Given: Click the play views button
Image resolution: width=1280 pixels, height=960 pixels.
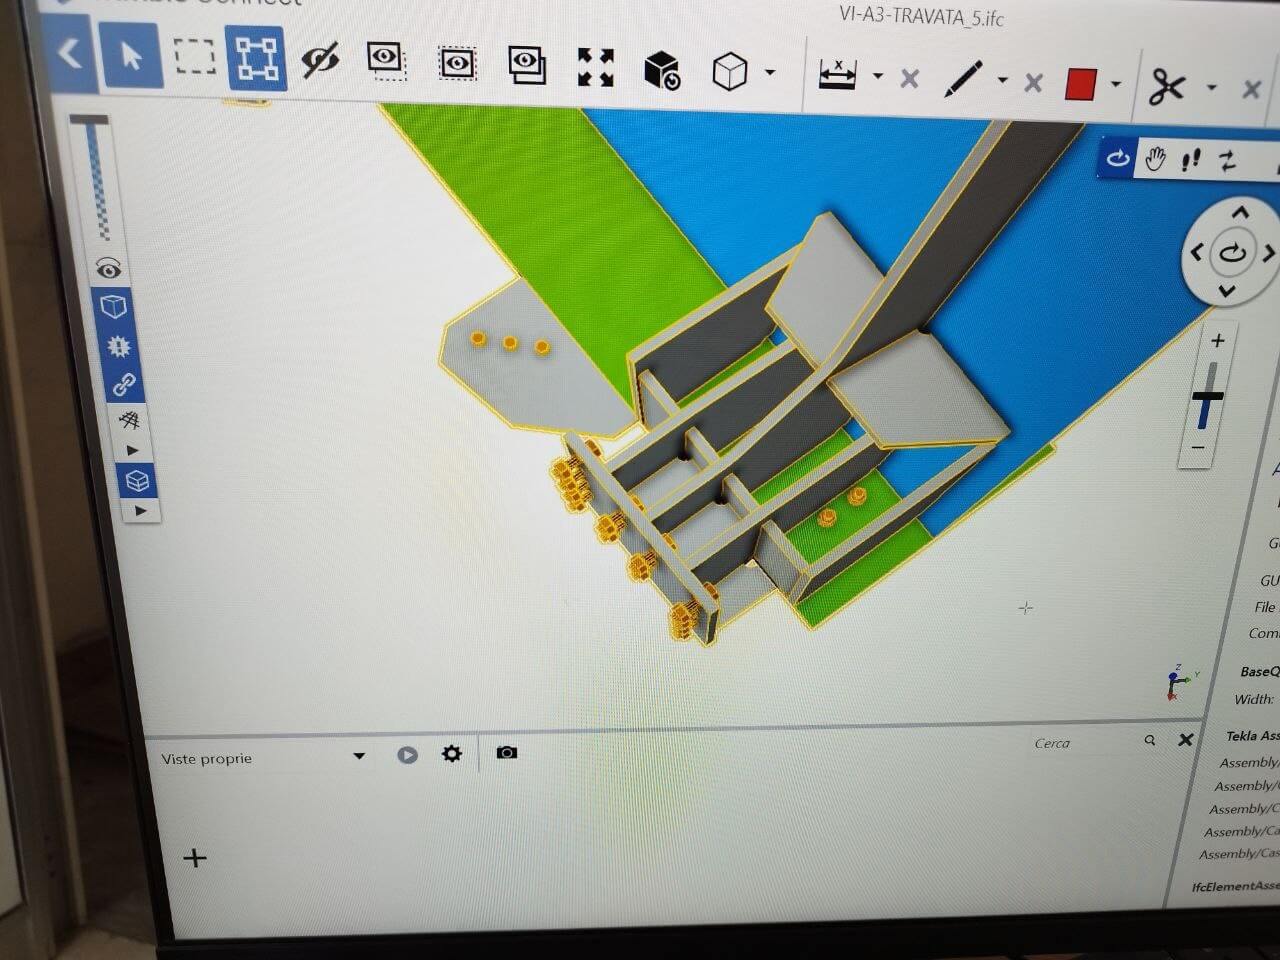Looking at the screenshot, I should point(407,755).
